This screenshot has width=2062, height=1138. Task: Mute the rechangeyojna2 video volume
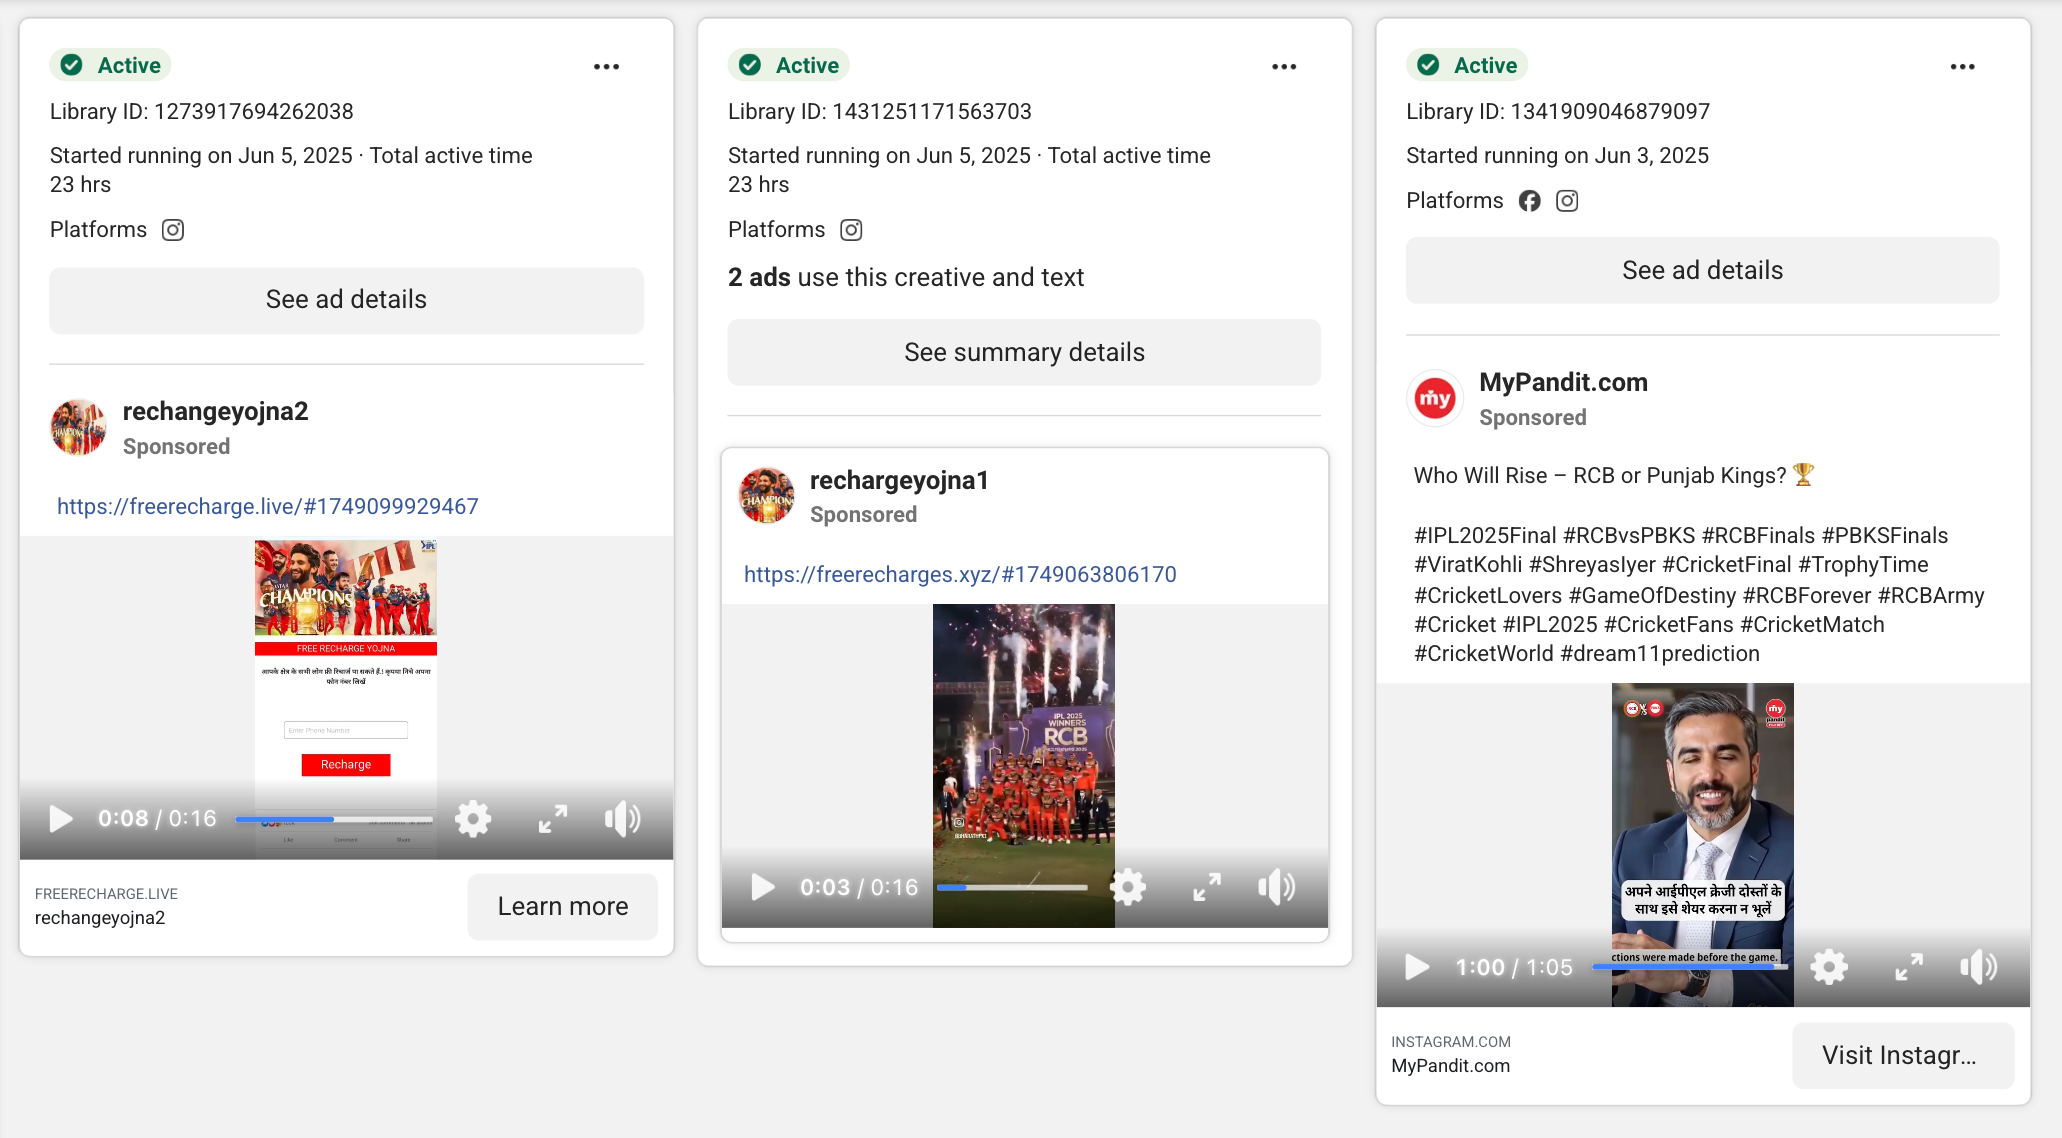(x=622, y=819)
